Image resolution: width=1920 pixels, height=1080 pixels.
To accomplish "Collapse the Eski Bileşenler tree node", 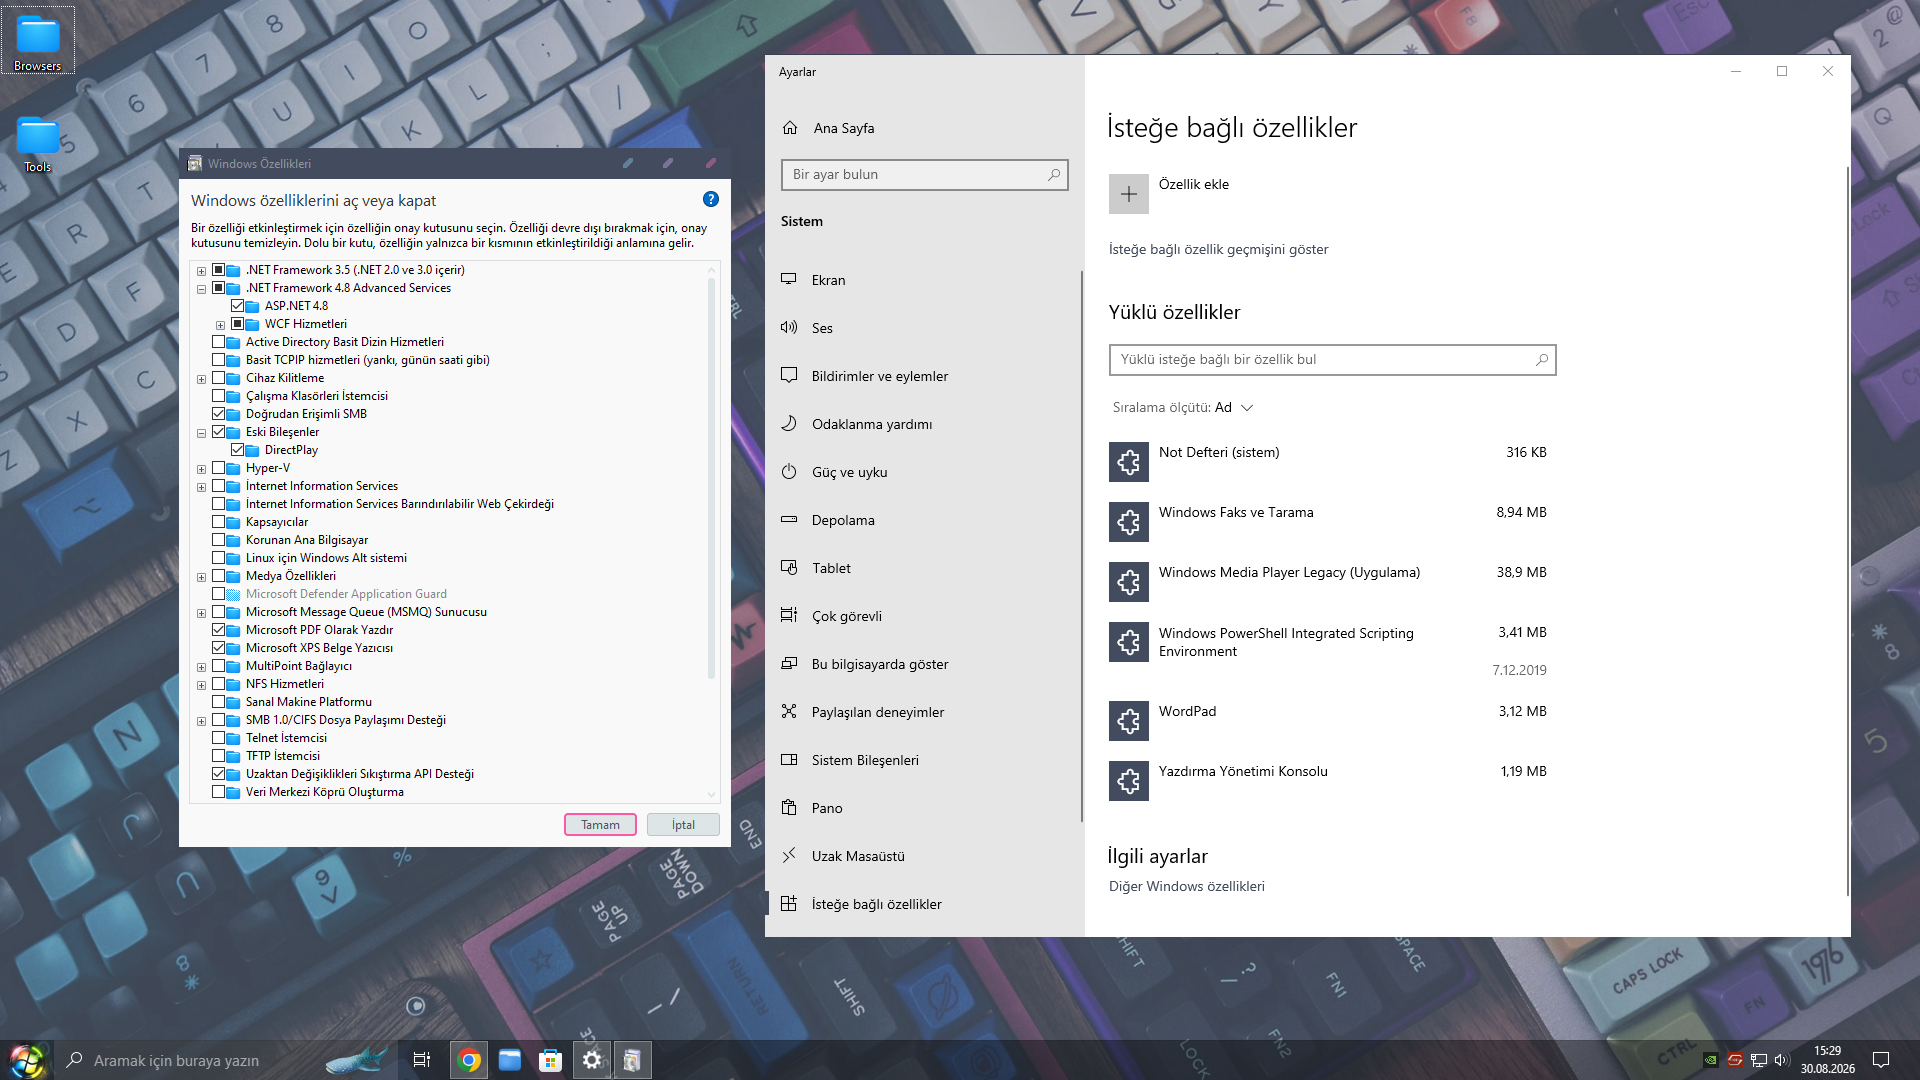I will pyautogui.click(x=202, y=433).
